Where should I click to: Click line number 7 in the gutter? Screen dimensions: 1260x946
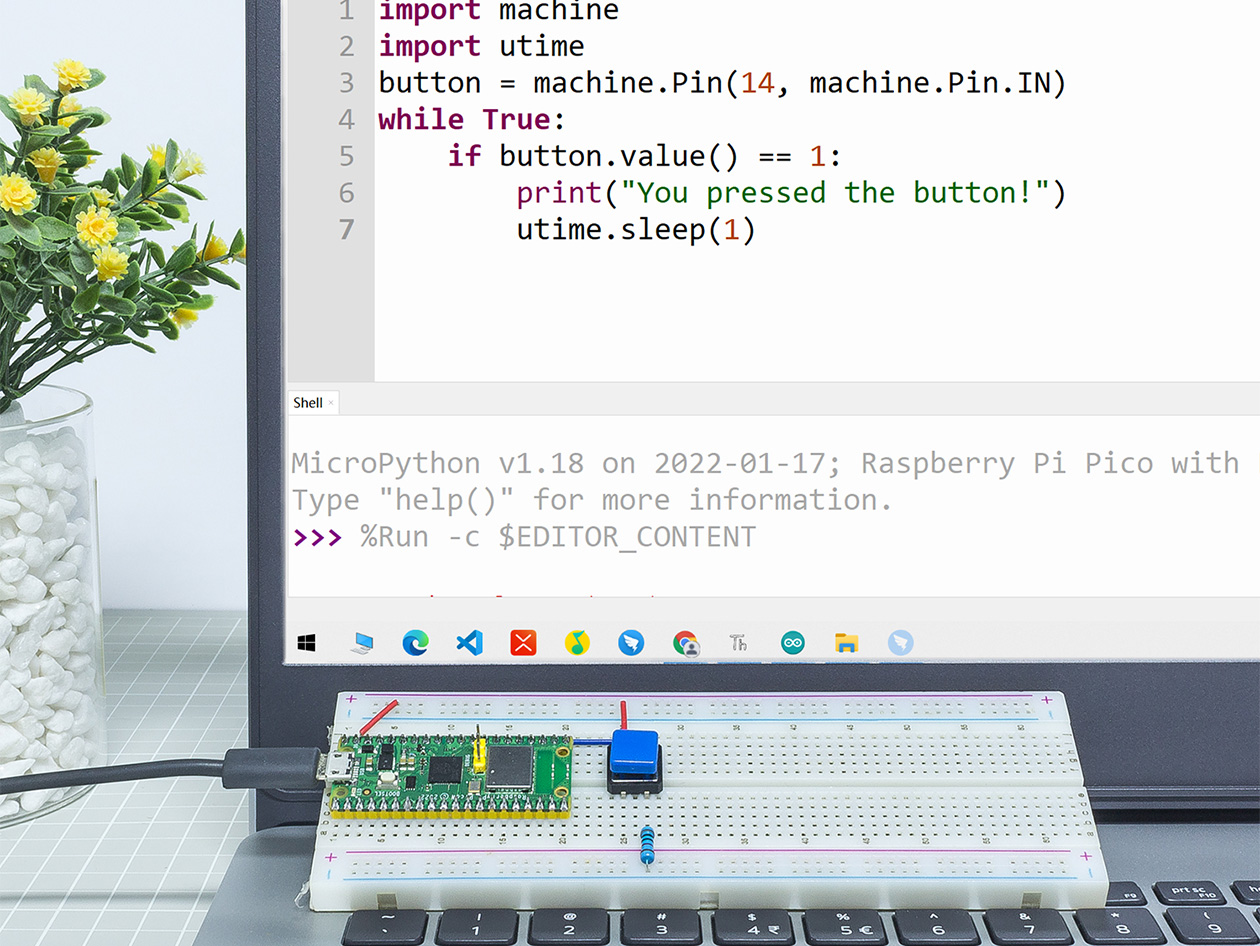point(346,230)
